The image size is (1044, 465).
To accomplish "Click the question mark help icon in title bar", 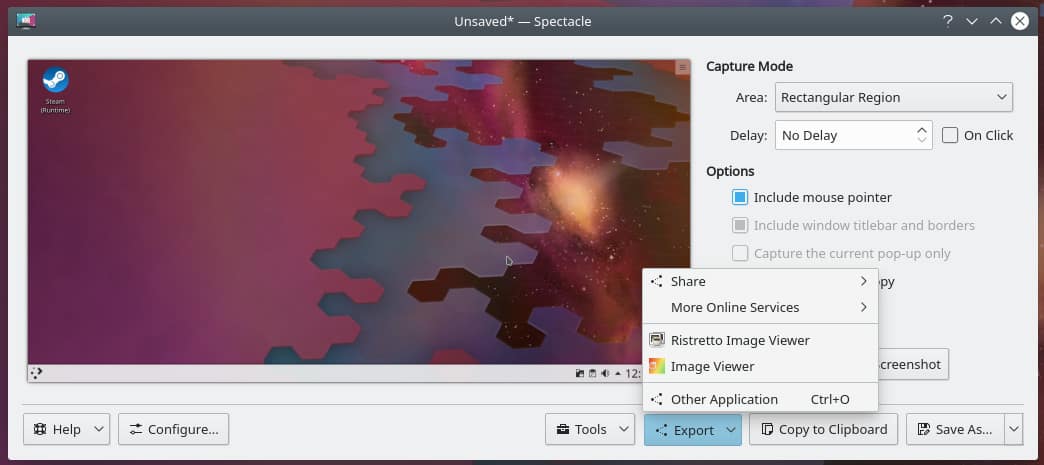I will click(947, 21).
